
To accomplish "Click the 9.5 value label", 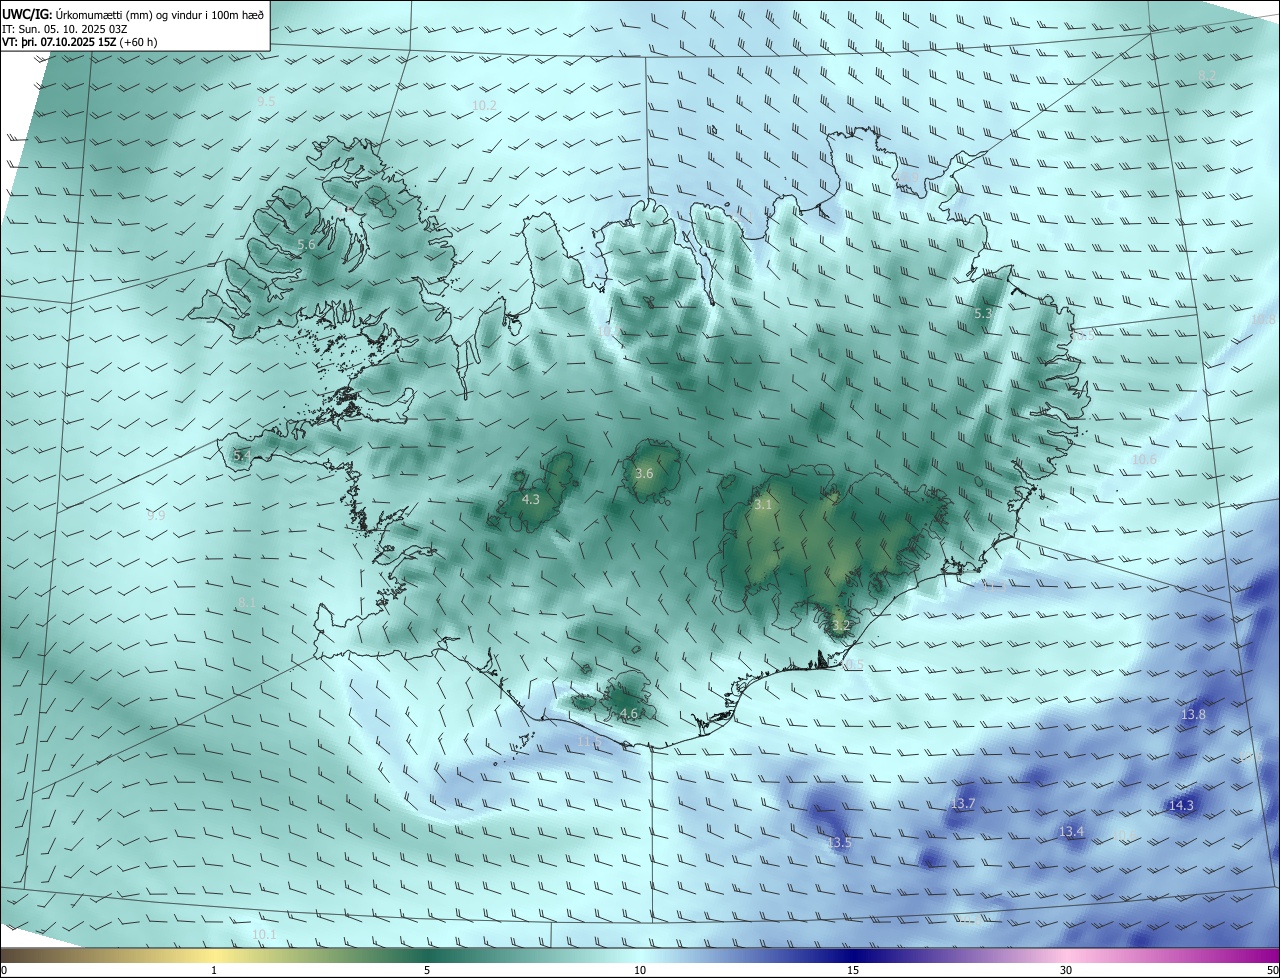I will pos(267,102).
